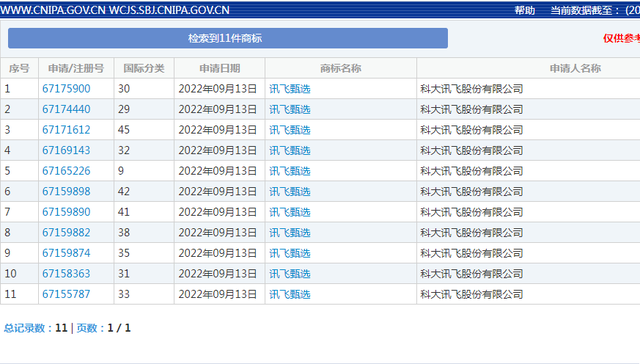Open 讯飞甄选 trademark in row 6
640x364 pixels.
(x=290, y=191)
